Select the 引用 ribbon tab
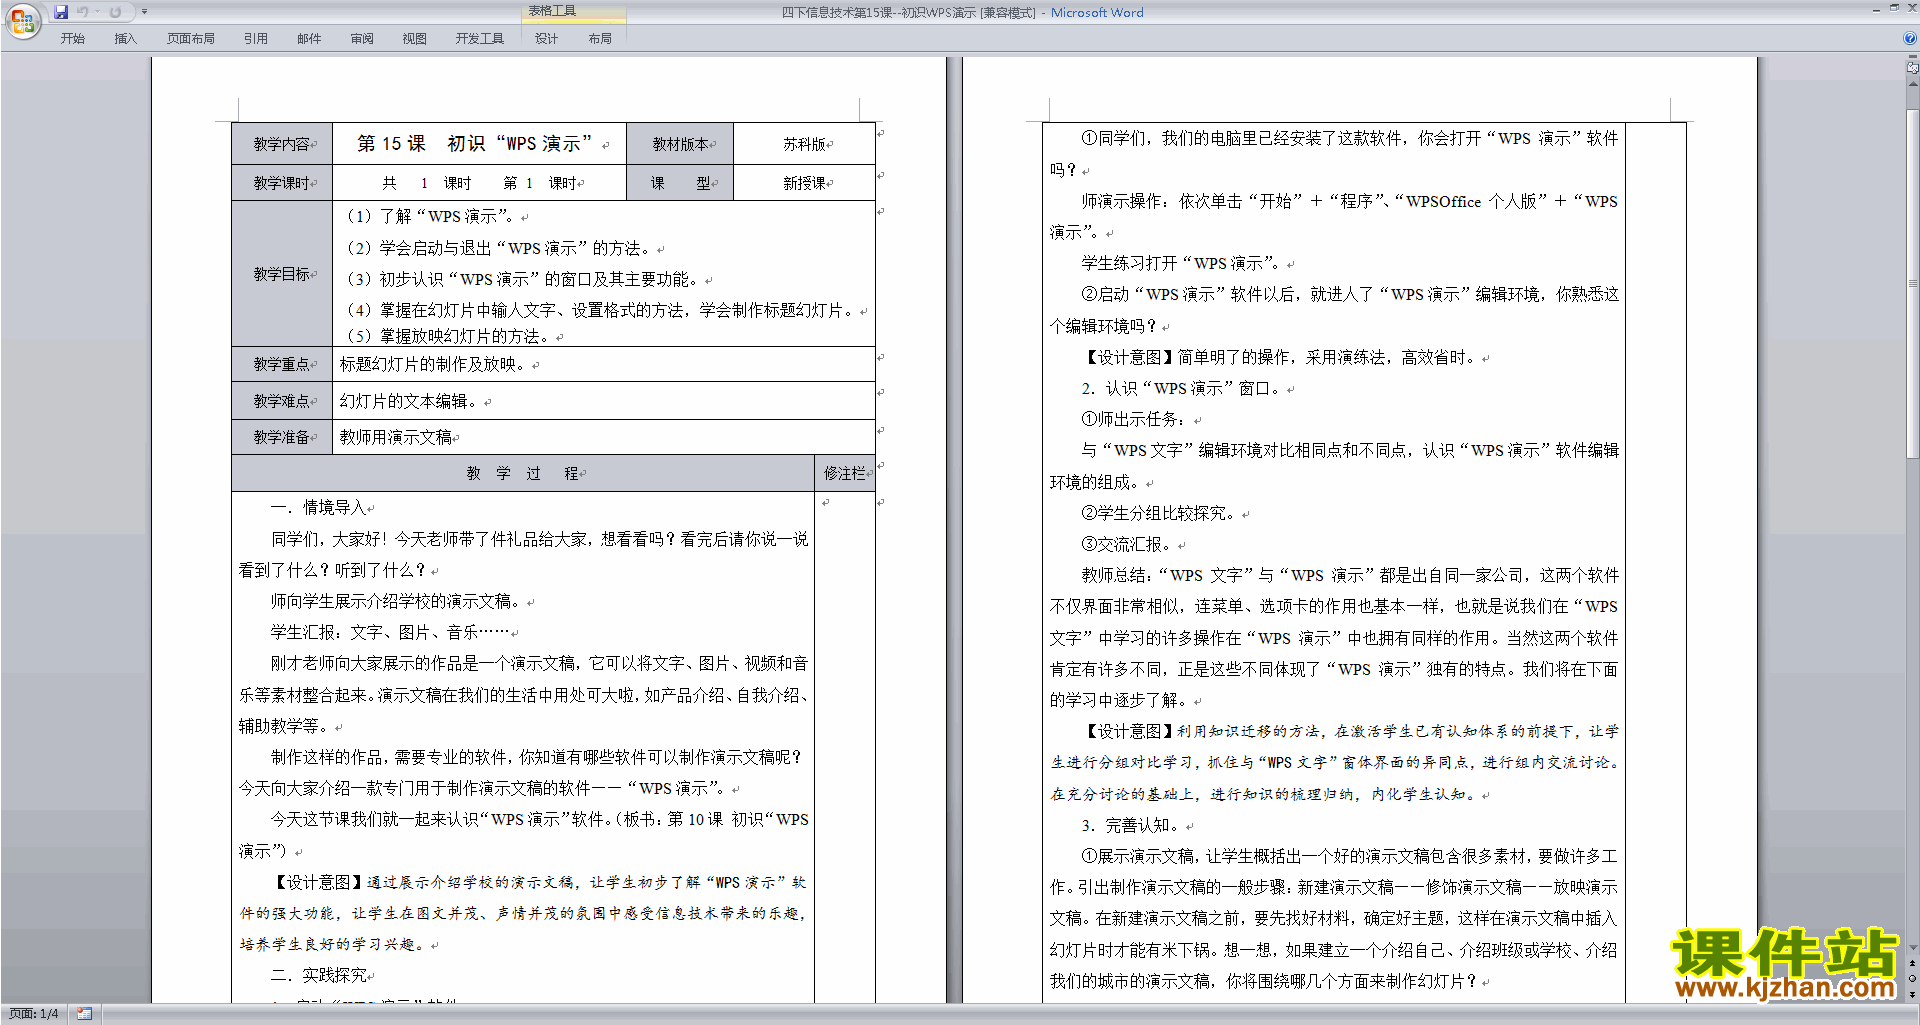Image resolution: width=1920 pixels, height=1025 pixels. (256, 39)
